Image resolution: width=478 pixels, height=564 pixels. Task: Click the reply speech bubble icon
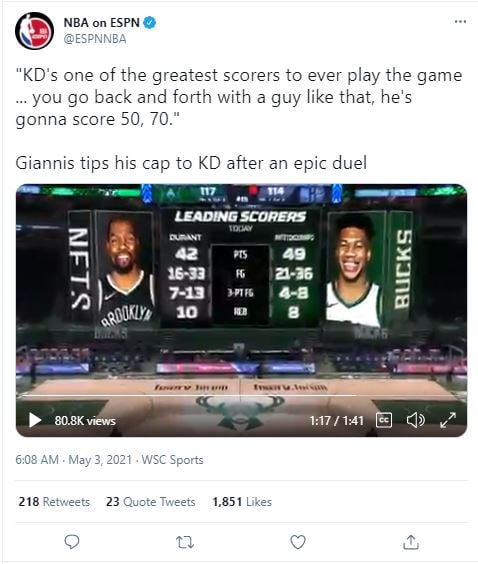point(72,542)
